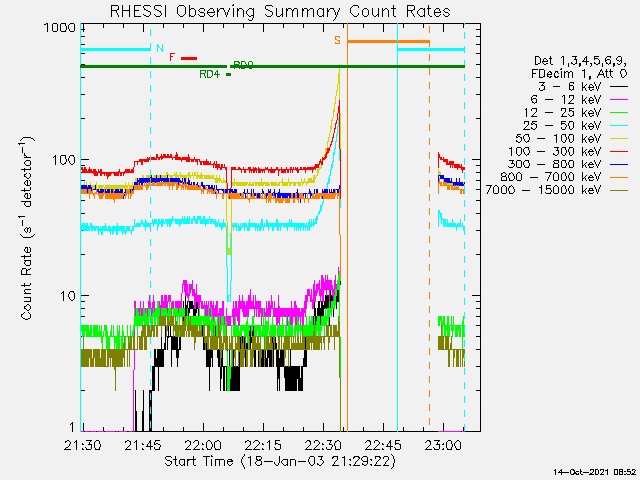Click the orange SAA interval bar next to S
Image resolution: width=640 pixels, height=480 pixels.
point(388,42)
